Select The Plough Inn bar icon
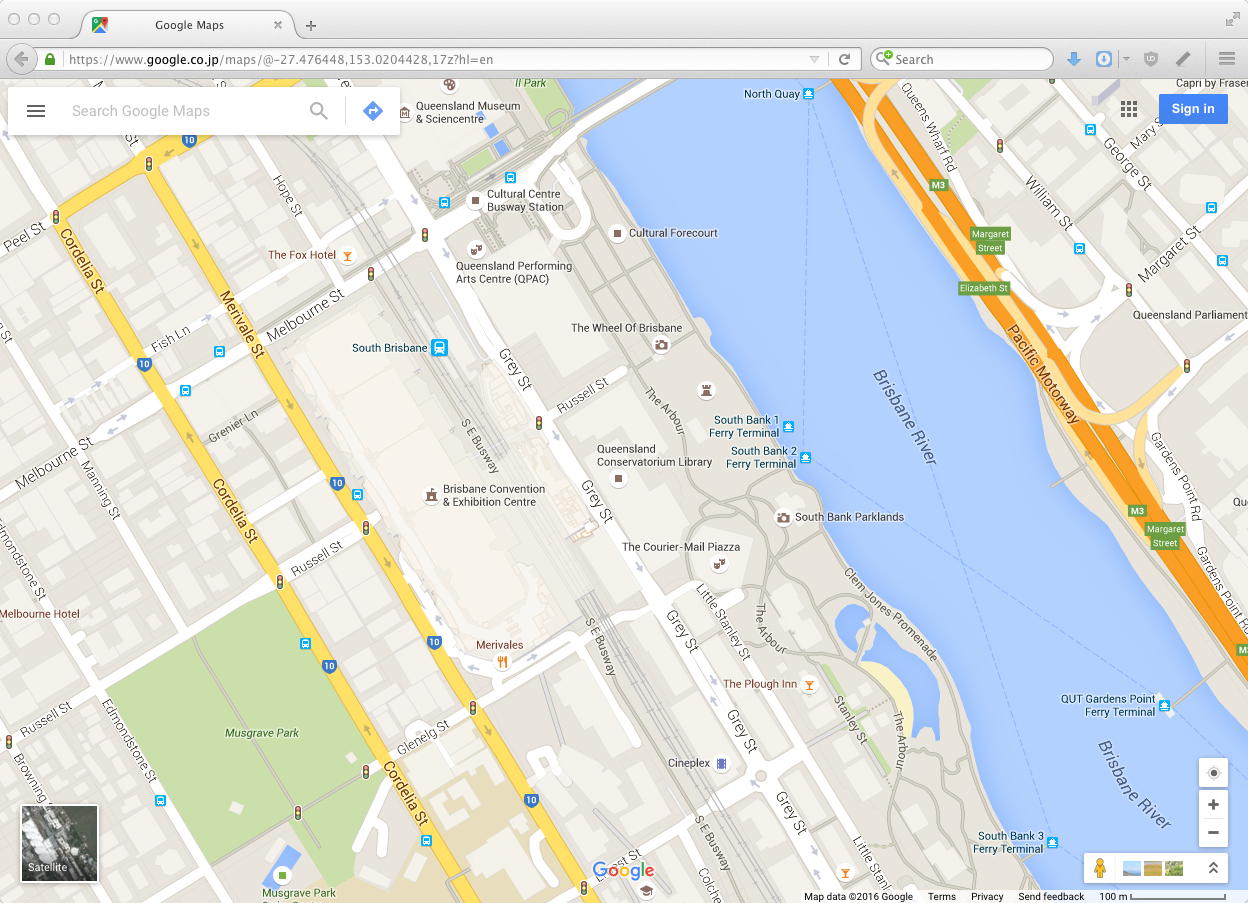This screenshot has width=1248, height=903. [810, 685]
